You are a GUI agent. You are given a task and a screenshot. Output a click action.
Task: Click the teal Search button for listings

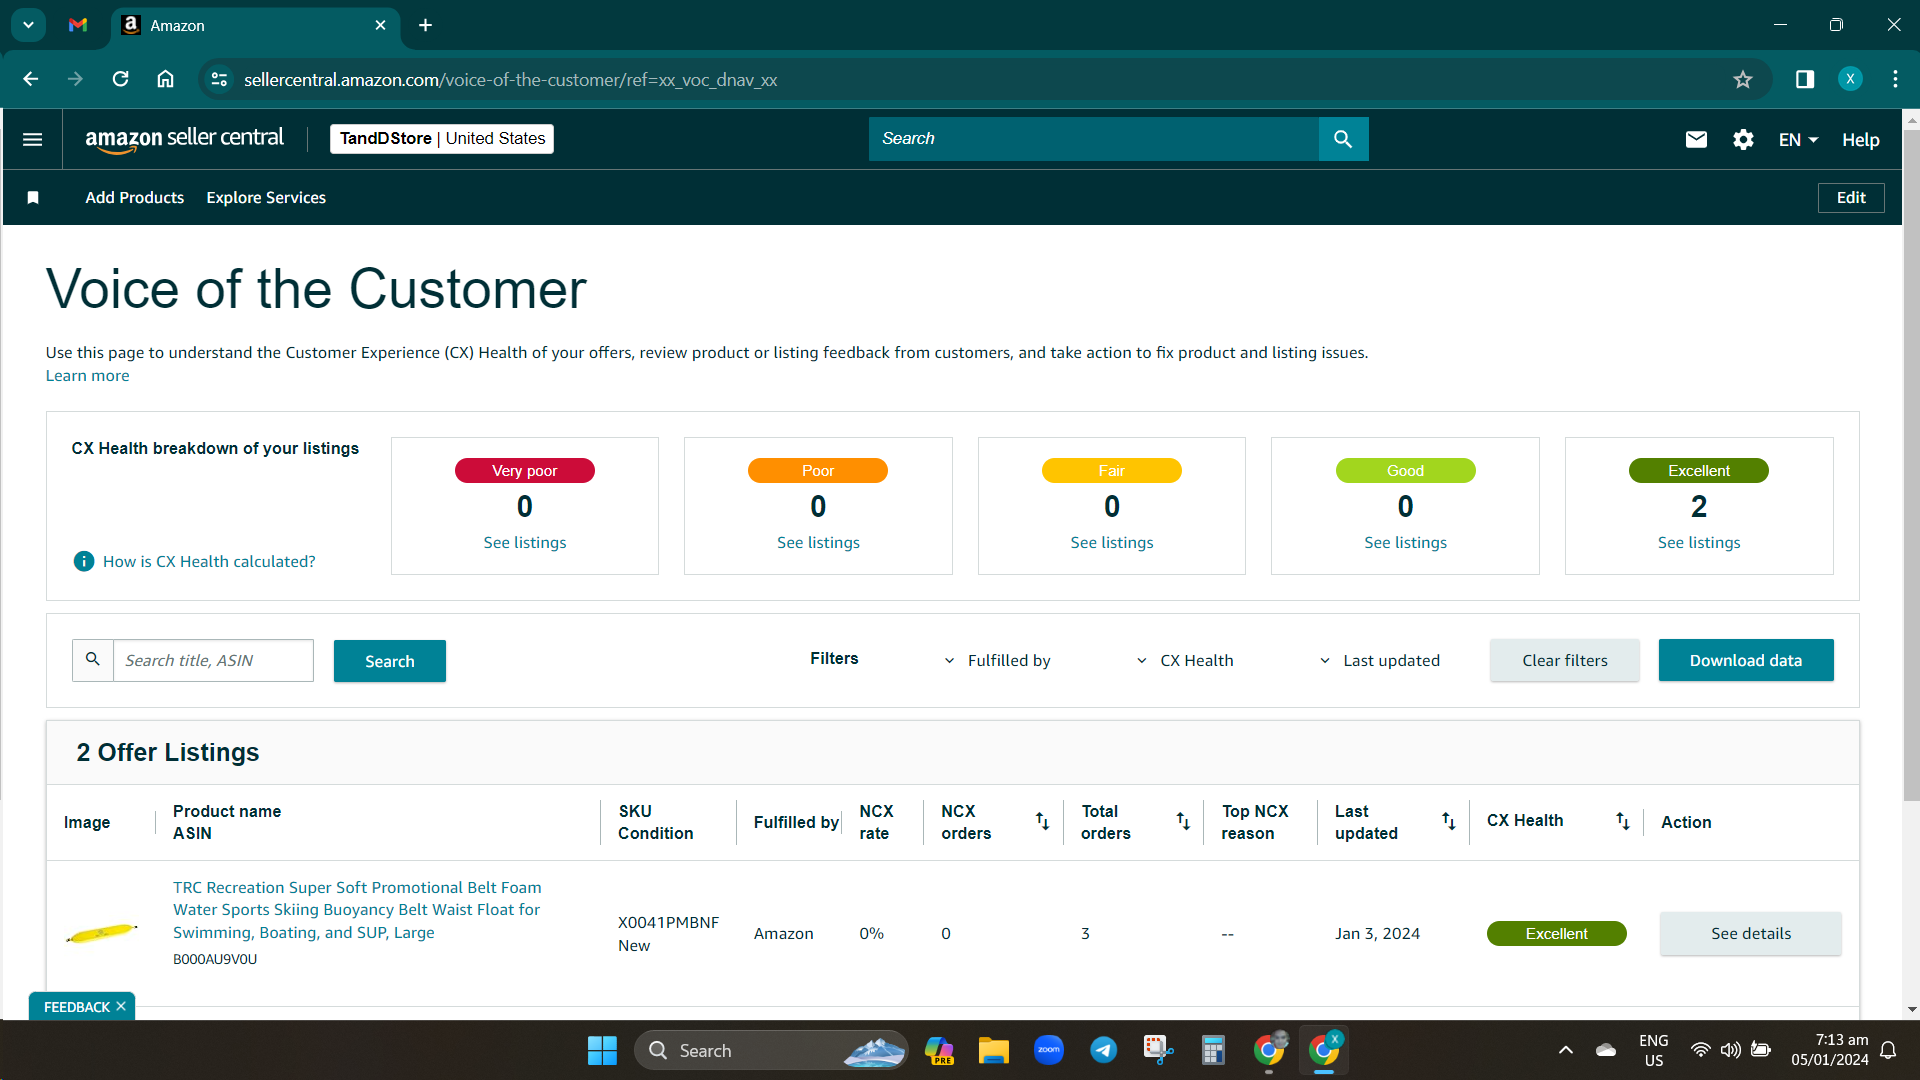coord(389,661)
